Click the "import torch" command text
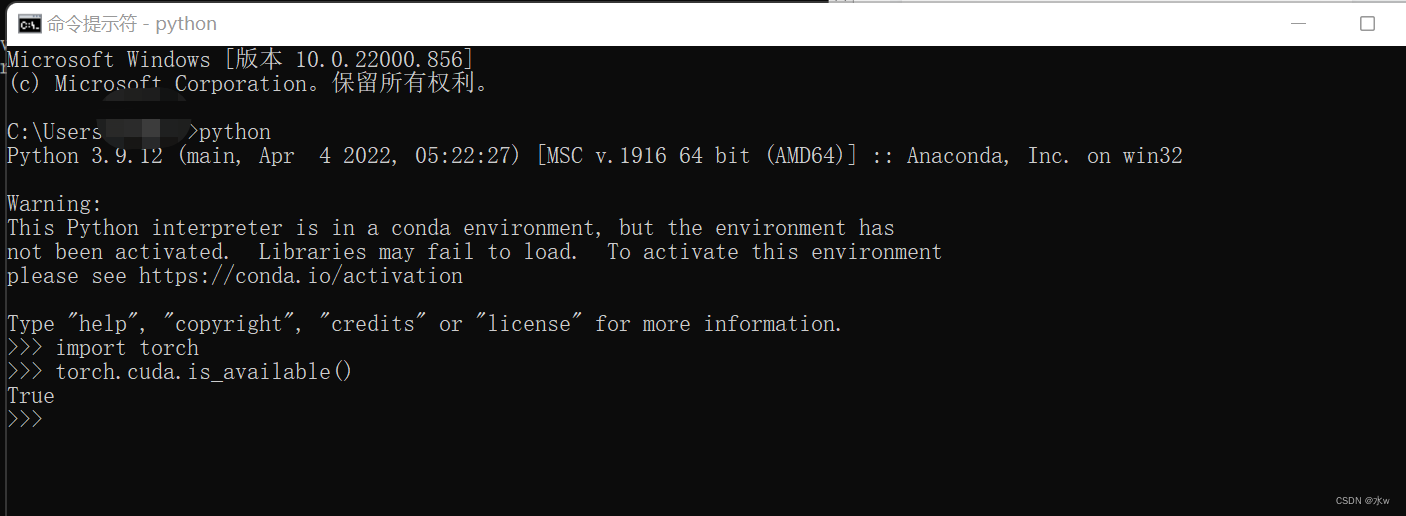This screenshot has width=1406, height=516. pyautogui.click(x=127, y=348)
